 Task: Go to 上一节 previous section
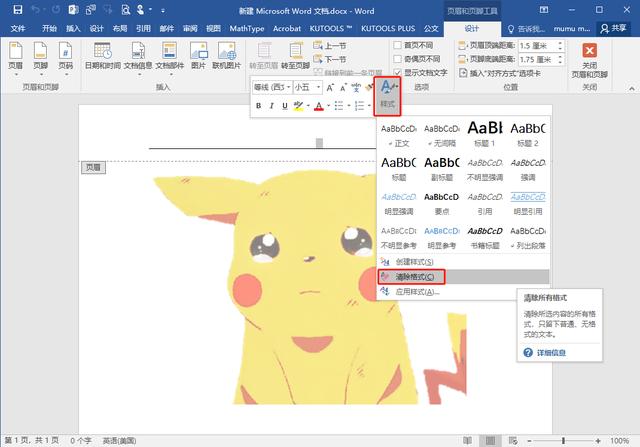(x=330, y=46)
